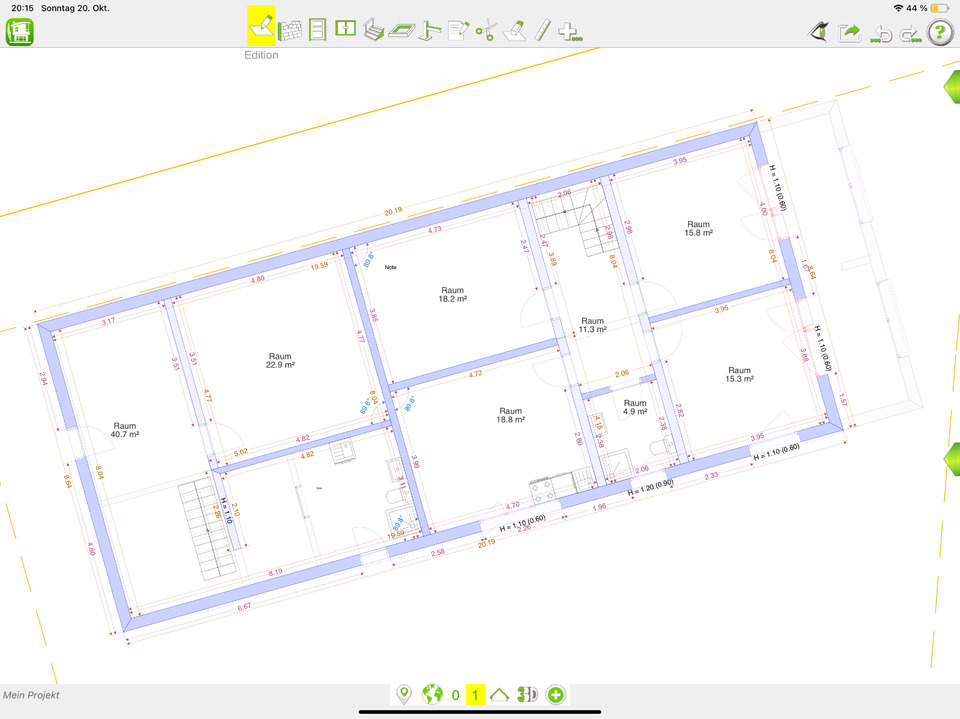Click the green help question mark button
The image size is (960, 719).
click(x=940, y=32)
